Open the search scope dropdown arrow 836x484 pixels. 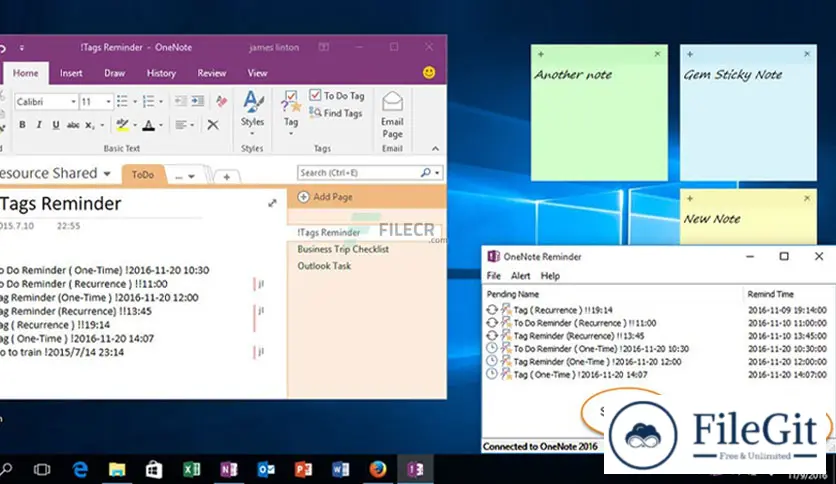point(437,173)
